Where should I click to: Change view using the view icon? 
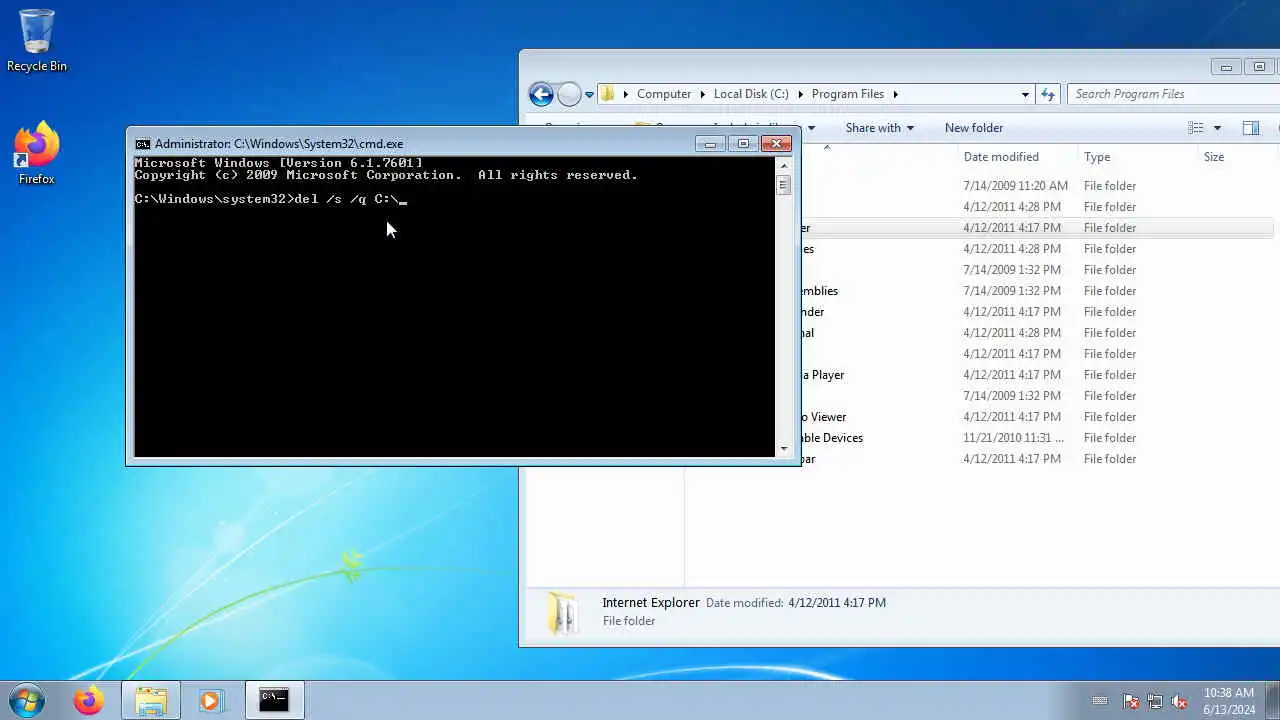1195,128
